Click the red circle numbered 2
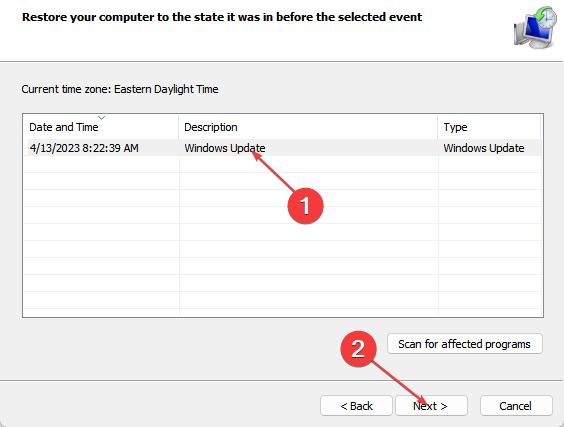The width and height of the screenshot is (564, 427). 358,349
